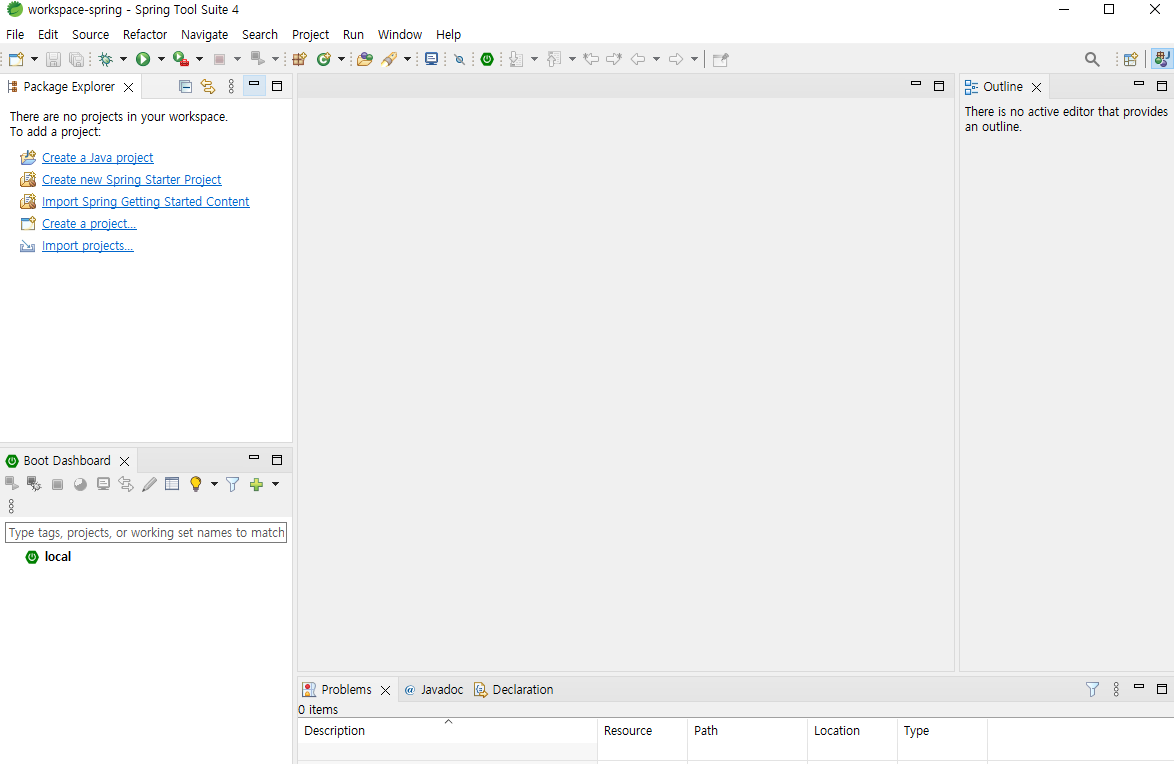The image size is (1174, 764).
Task: Open the Run configurations dropdown arrow
Action: click(161, 59)
